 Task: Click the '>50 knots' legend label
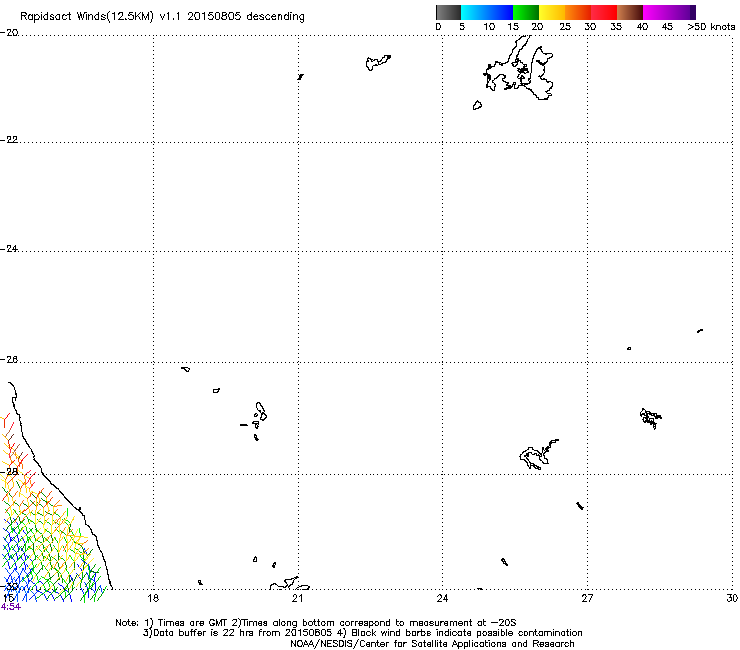pyautogui.click(x=711, y=27)
